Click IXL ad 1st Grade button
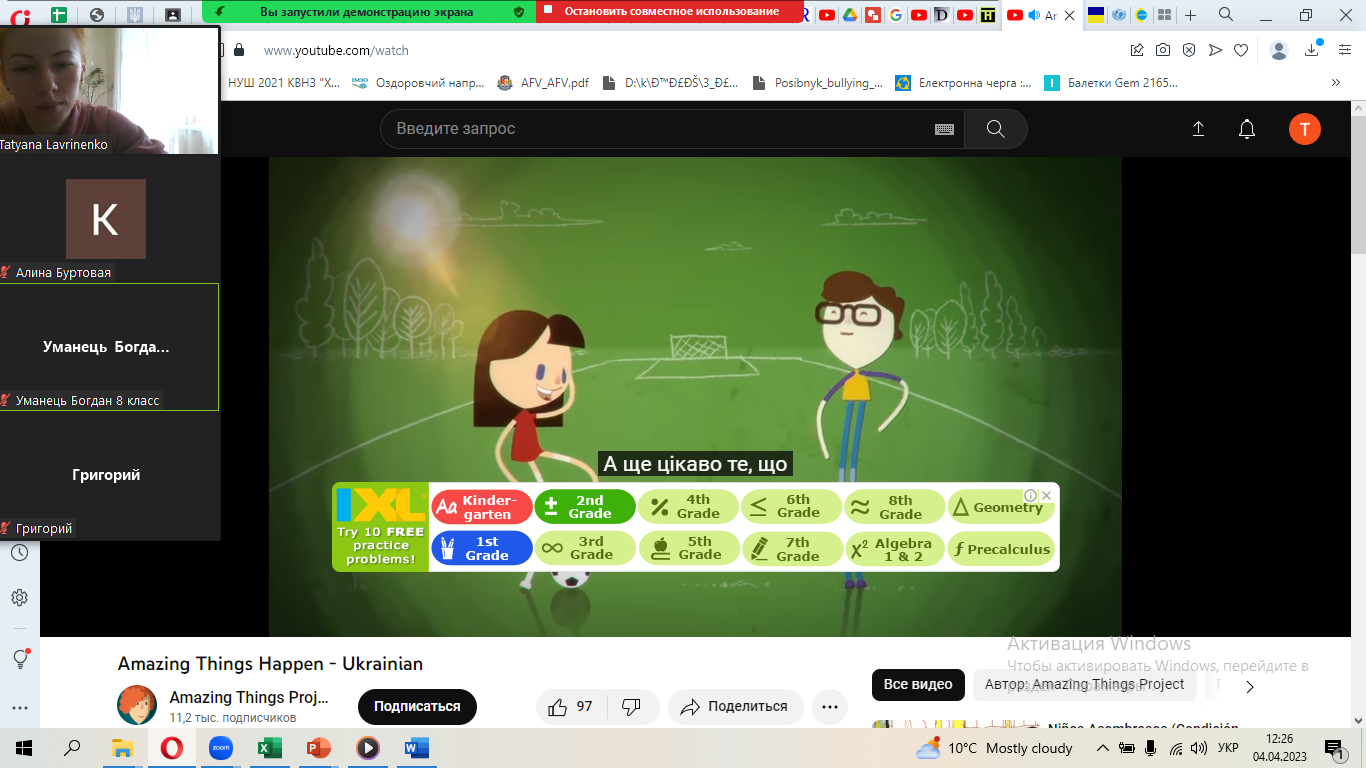Viewport: 1366px width, 768px height. pyautogui.click(x=481, y=548)
